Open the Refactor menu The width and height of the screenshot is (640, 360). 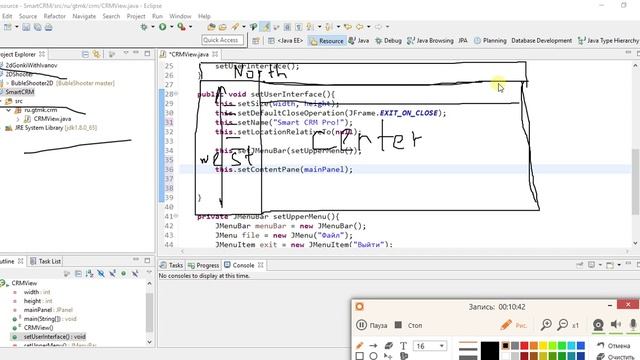pyautogui.click(x=55, y=16)
